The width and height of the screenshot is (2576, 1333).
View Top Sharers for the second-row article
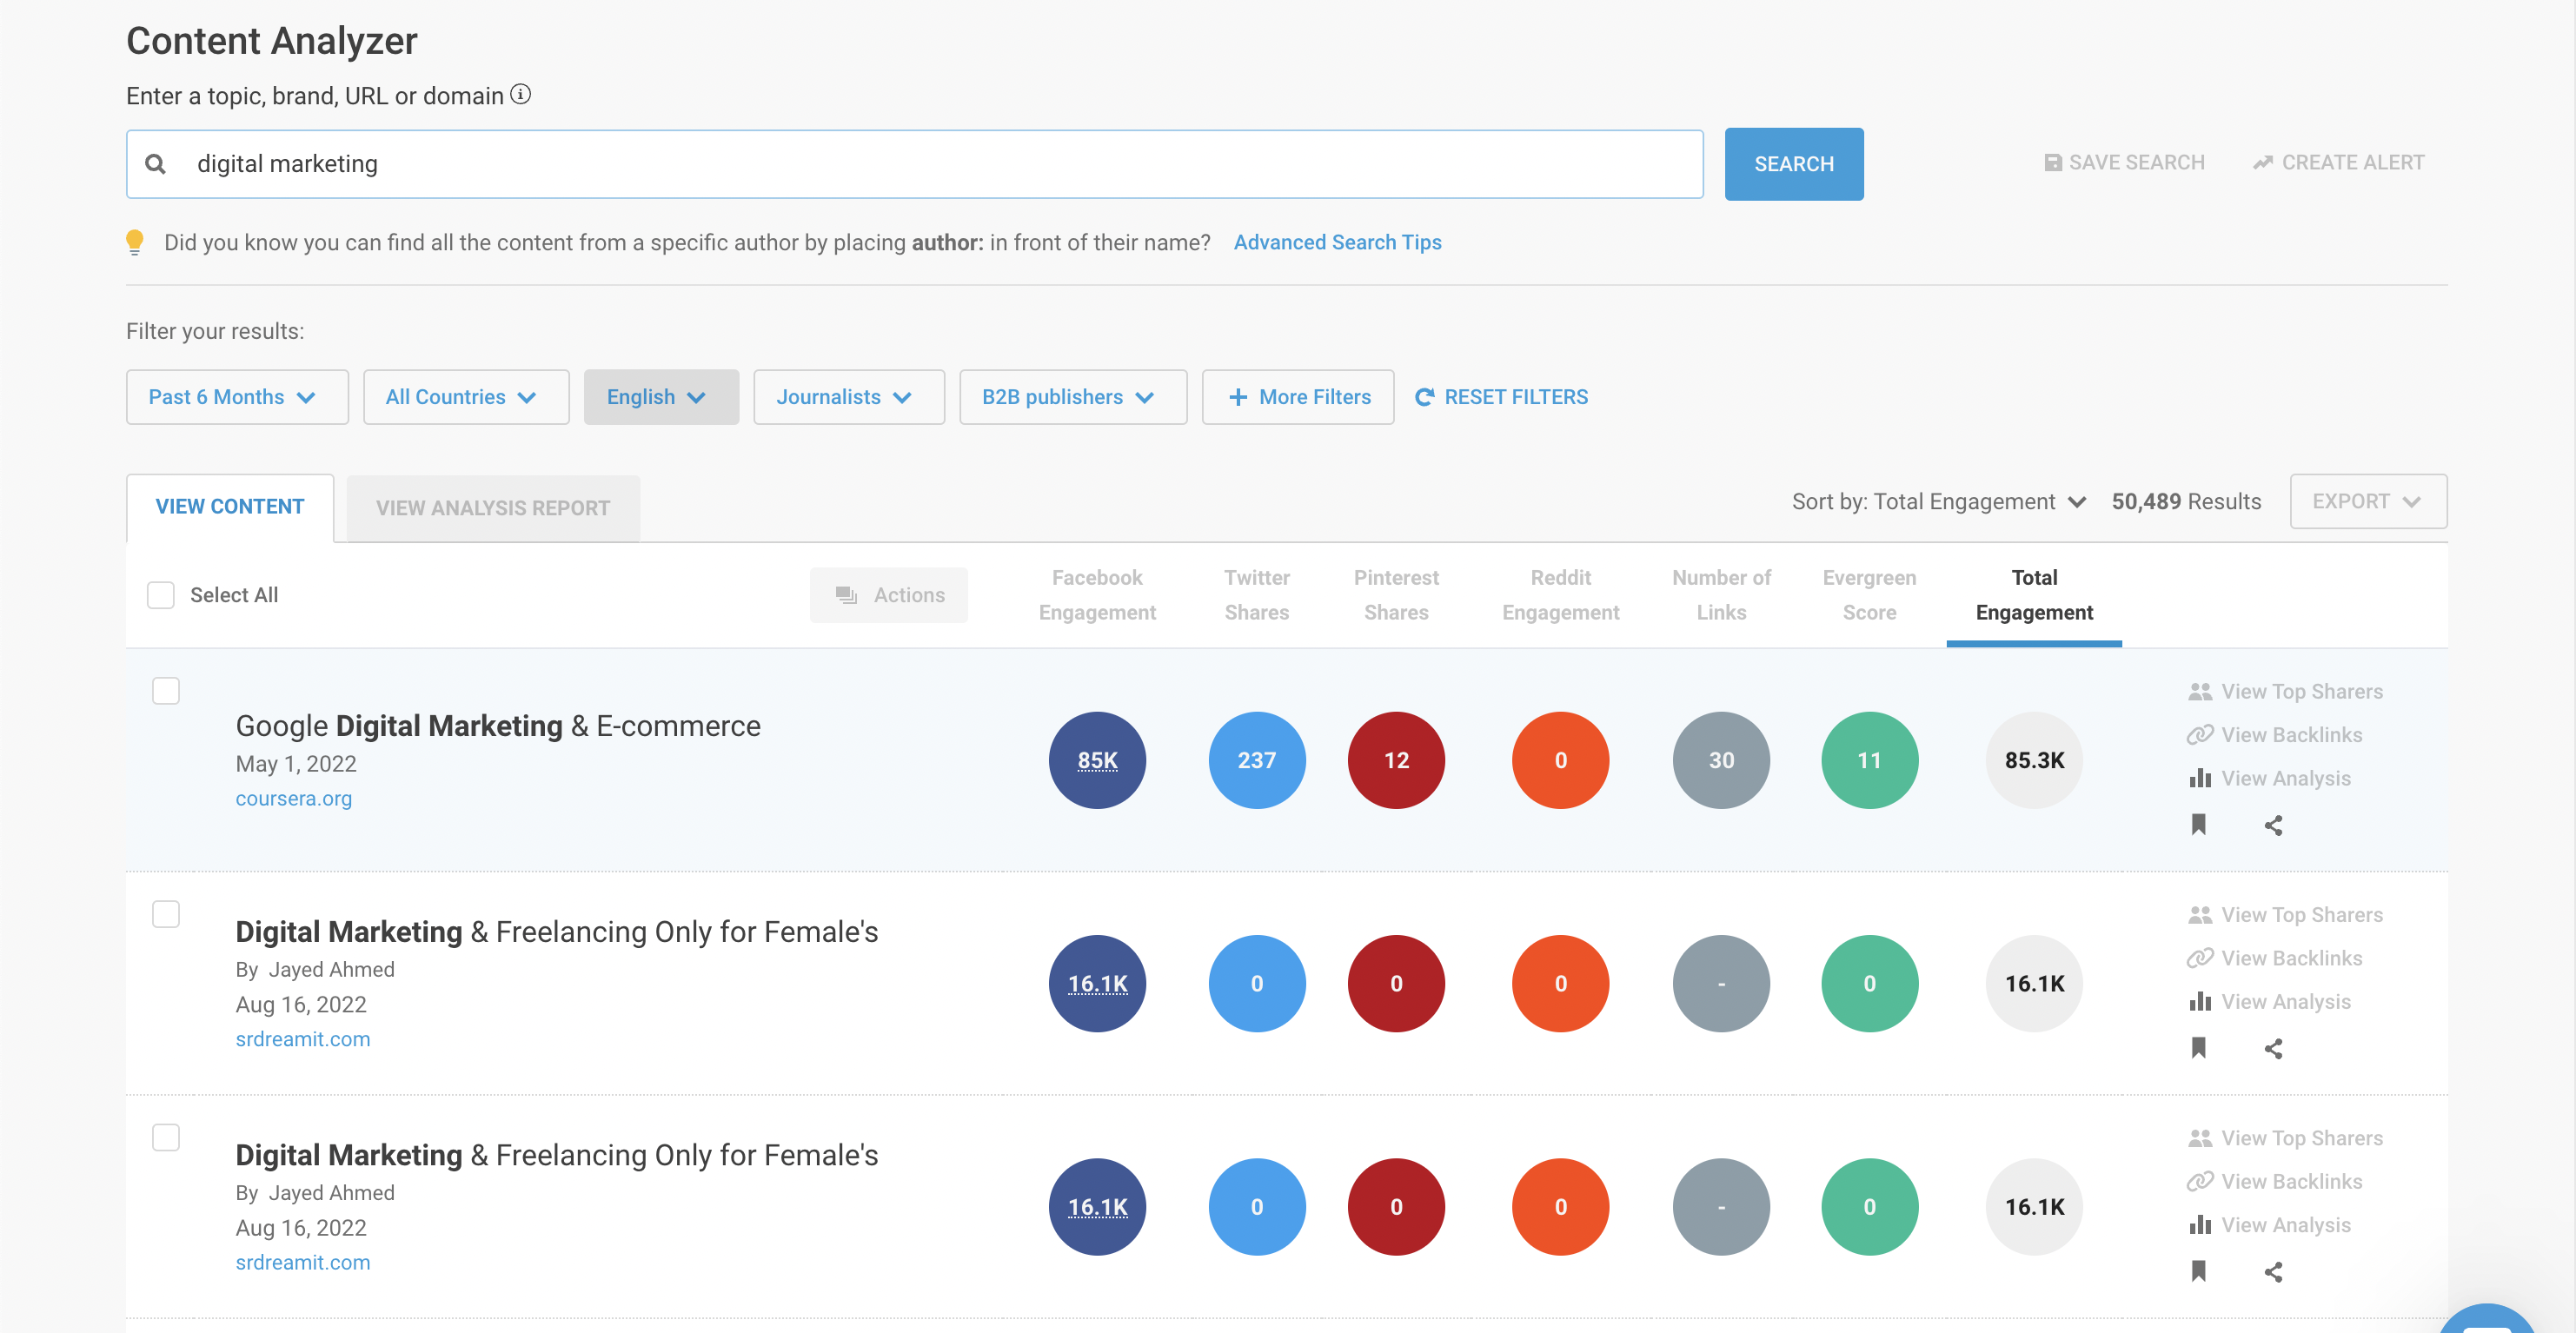click(2285, 914)
